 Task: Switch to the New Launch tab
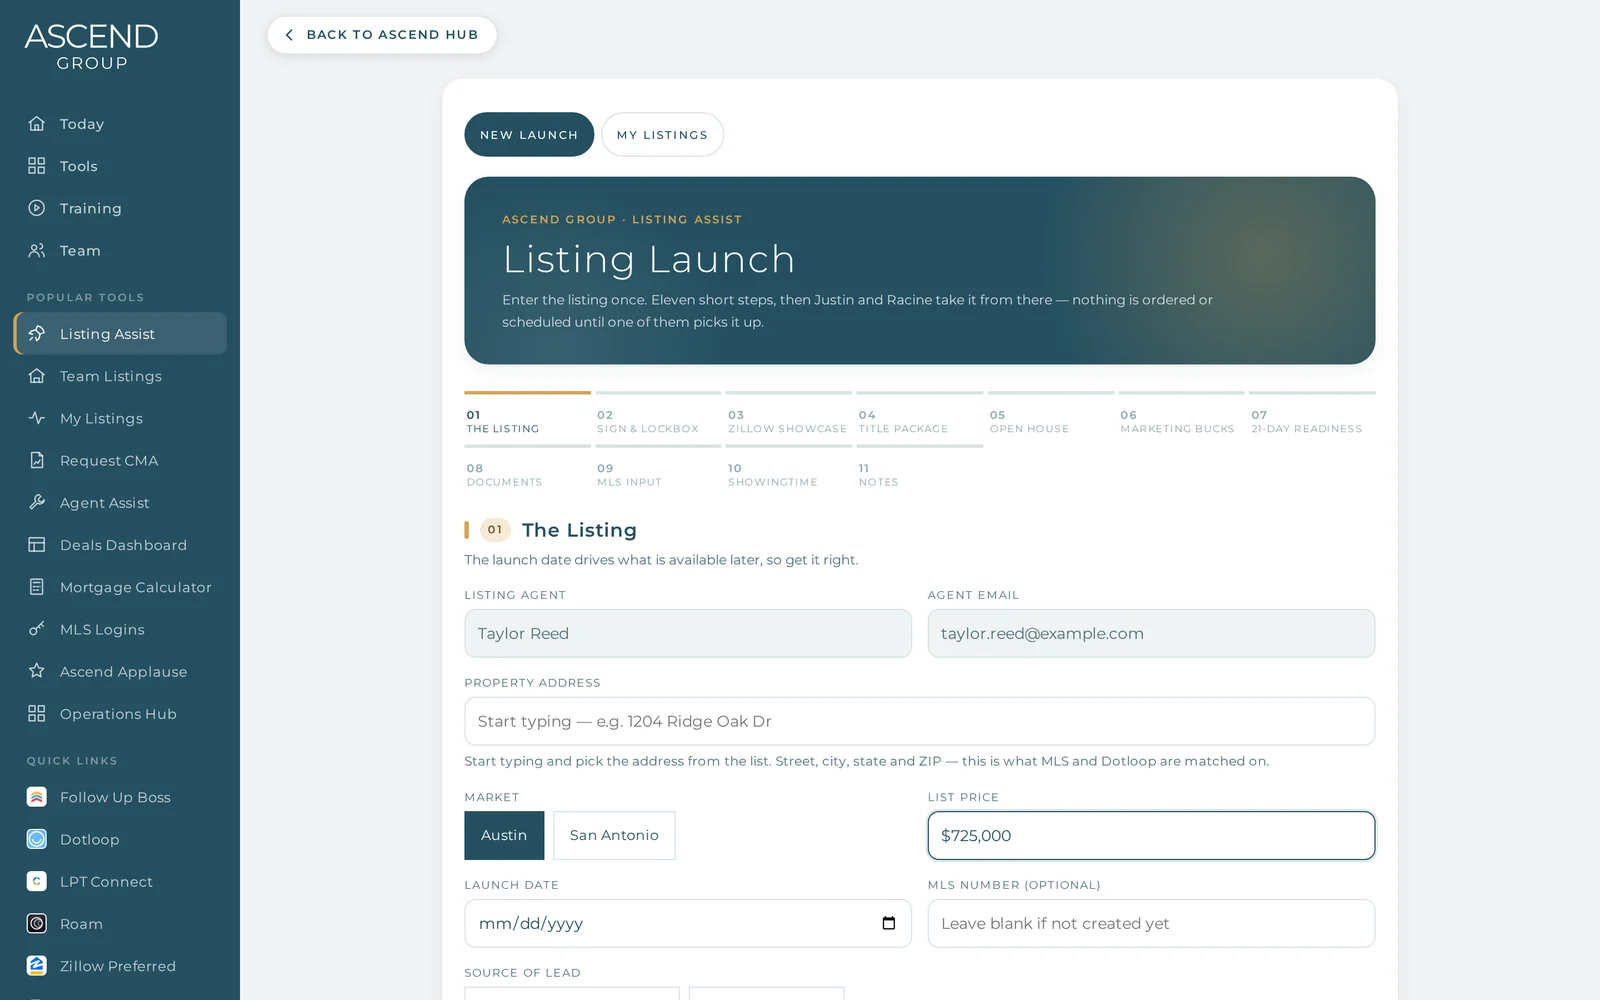click(529, 134)
